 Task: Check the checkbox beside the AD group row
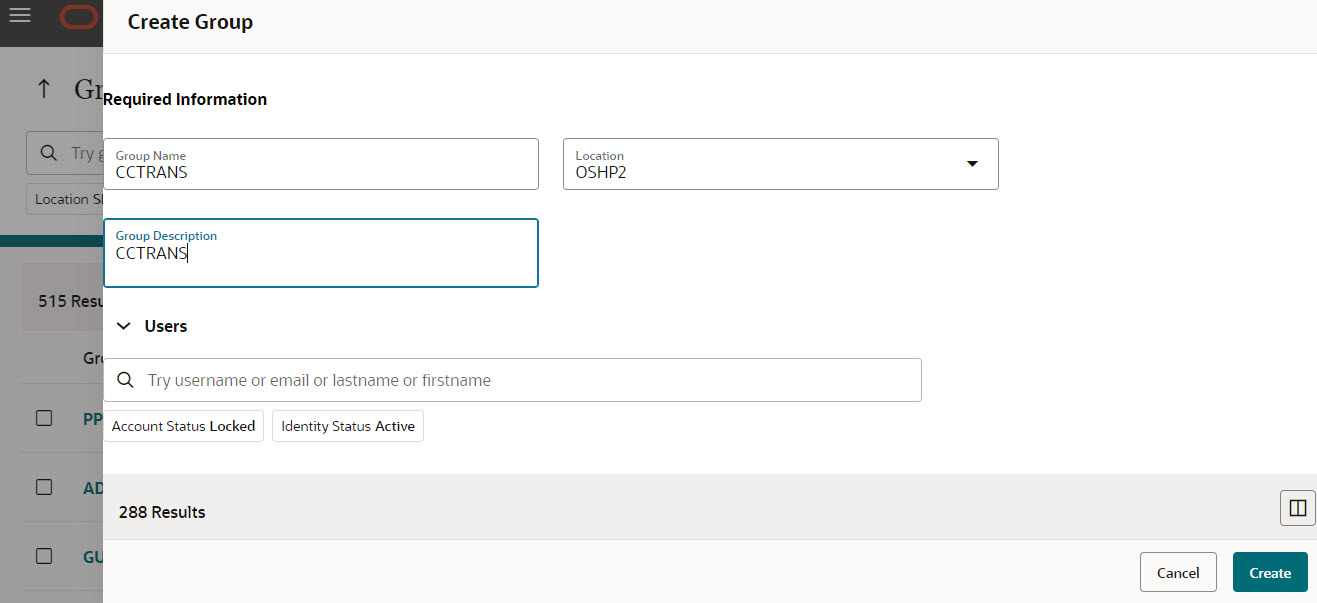[44, 487]
